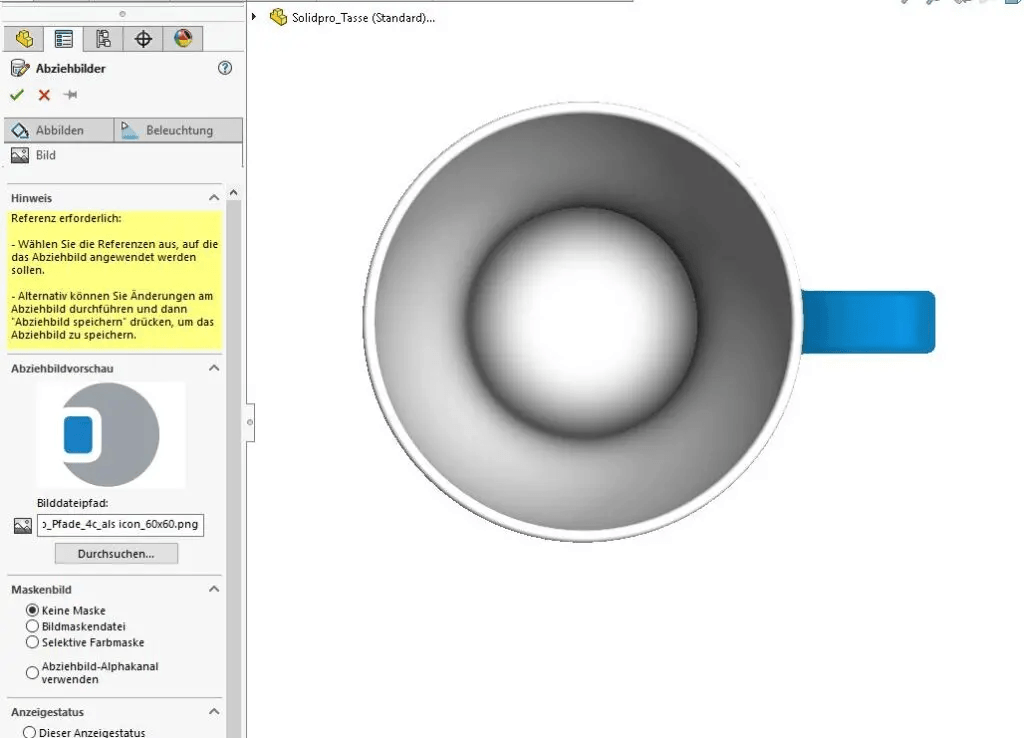The image size is (1024, 738).
Task: Select the Keine Maske option
Action: pyautogui.click(x=33, y=610)
